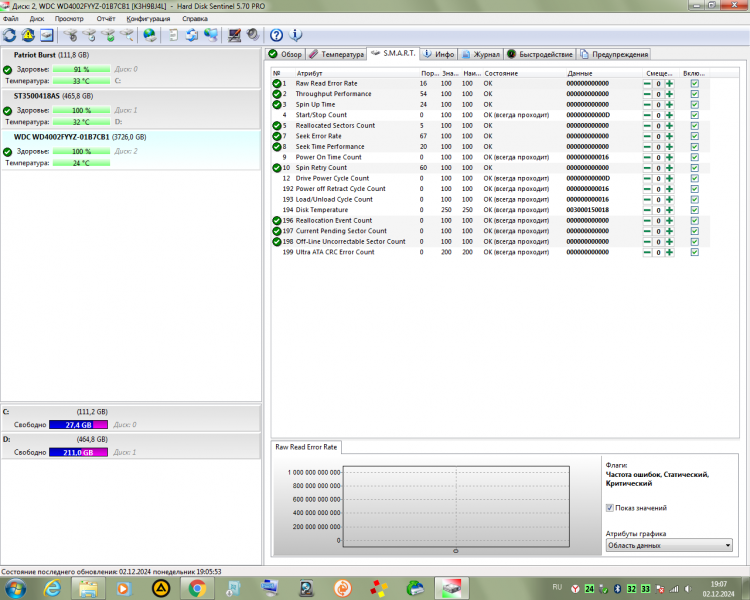
Task: Click the green status icon of Reallocated Sectors Count
Action: [276, 125]
